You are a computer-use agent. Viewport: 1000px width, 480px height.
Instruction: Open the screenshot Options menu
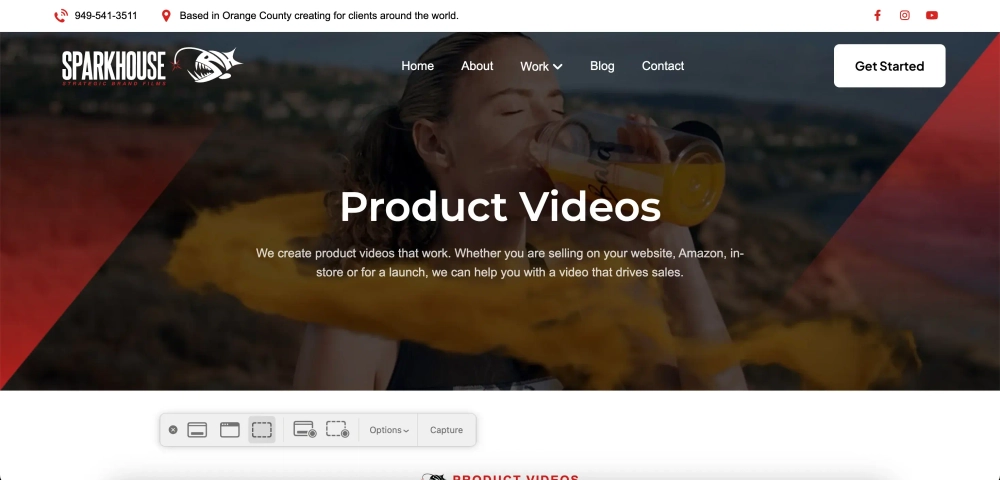point(389,430)
